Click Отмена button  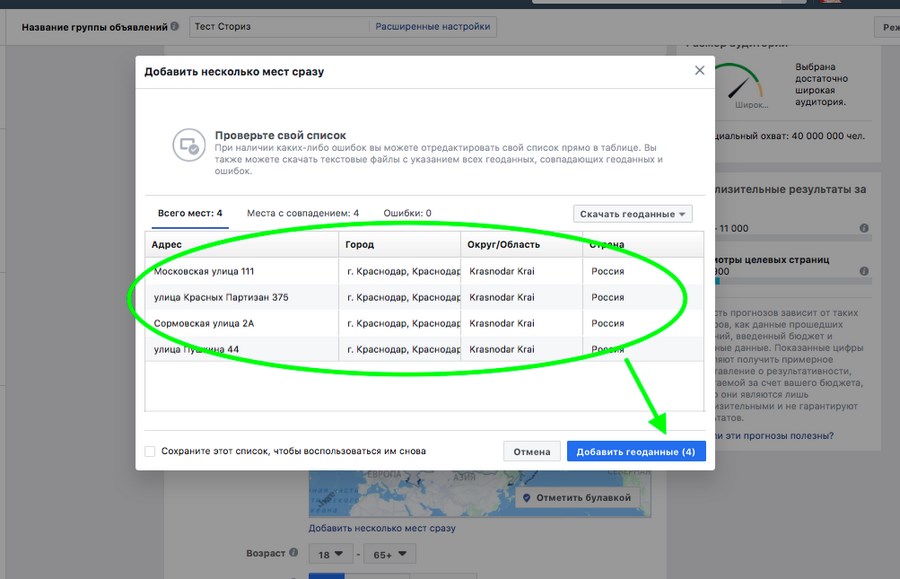[x=532, y=452]
